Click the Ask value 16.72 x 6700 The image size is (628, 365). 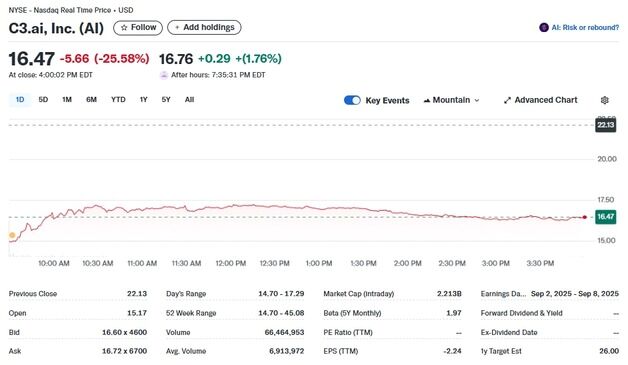(x=125, y=351)
